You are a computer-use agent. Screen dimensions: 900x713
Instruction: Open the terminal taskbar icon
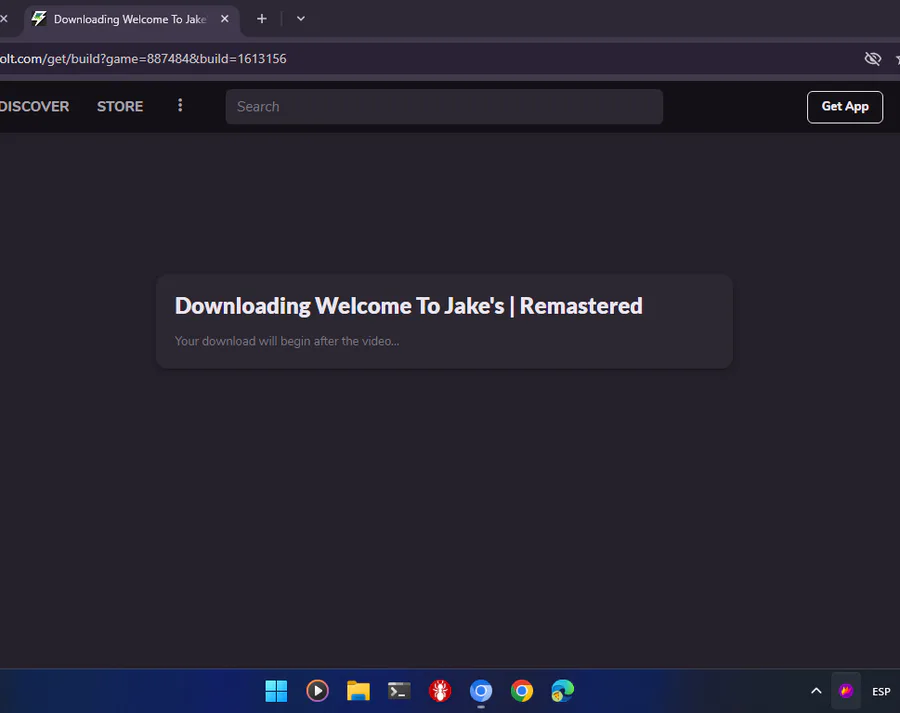click(399, 691)
